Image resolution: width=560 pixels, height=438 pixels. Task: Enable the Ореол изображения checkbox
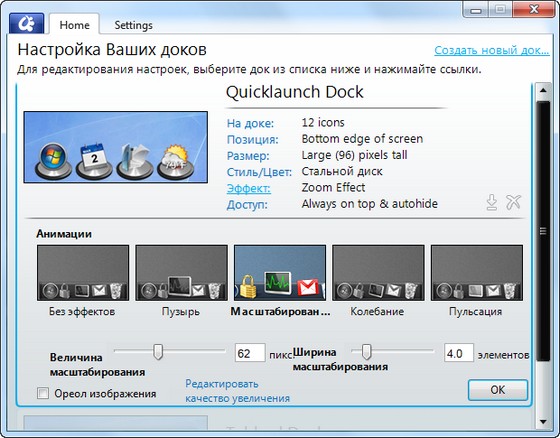pyautogui.click(x=43, y=393)
